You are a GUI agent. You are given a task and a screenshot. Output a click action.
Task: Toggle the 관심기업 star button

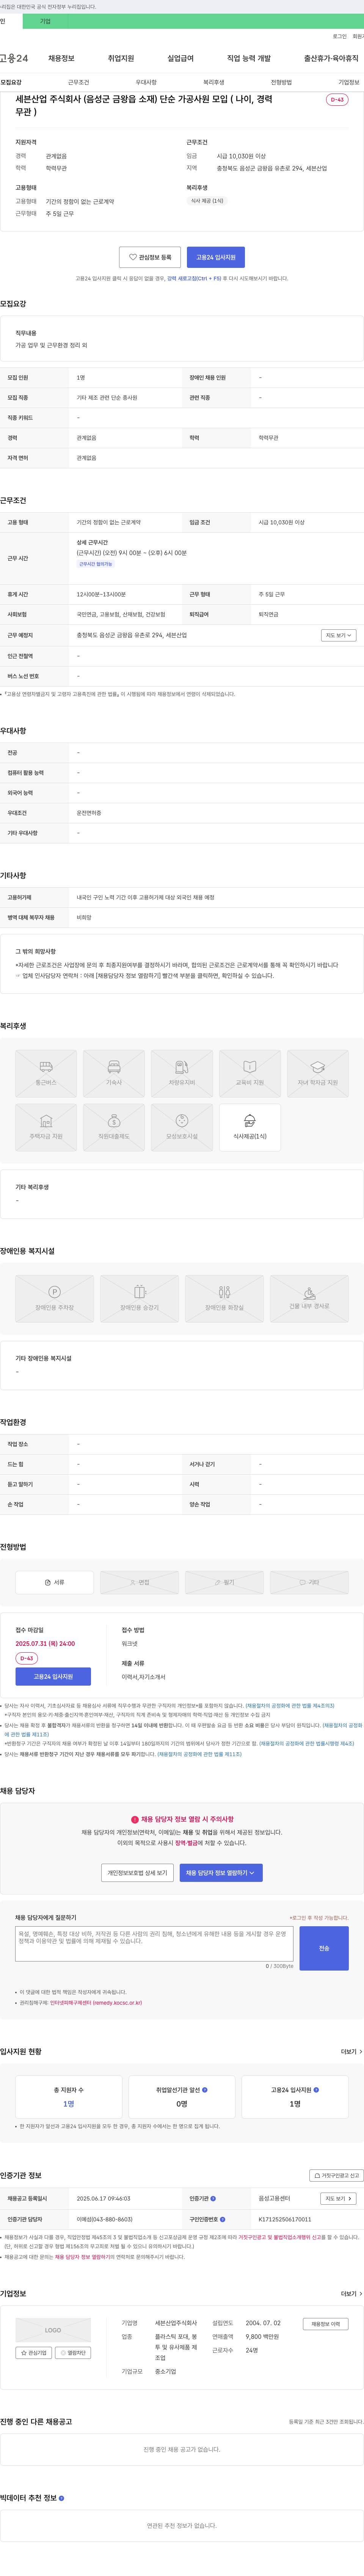34,2352
